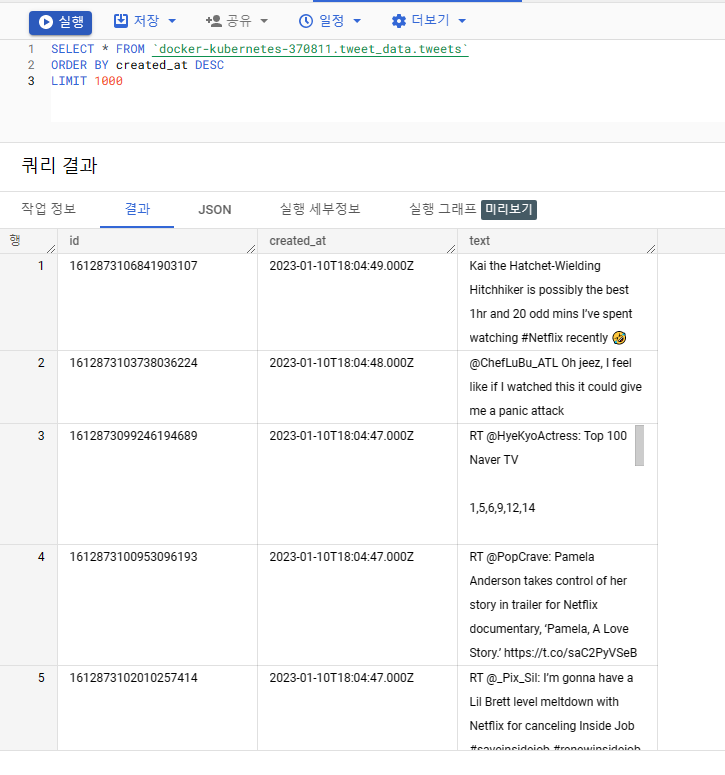Image resolution: width=725 pixels, height=775 pixels.
Task: Expand the 저장 dropdown arrow
Action: [172, 21]
